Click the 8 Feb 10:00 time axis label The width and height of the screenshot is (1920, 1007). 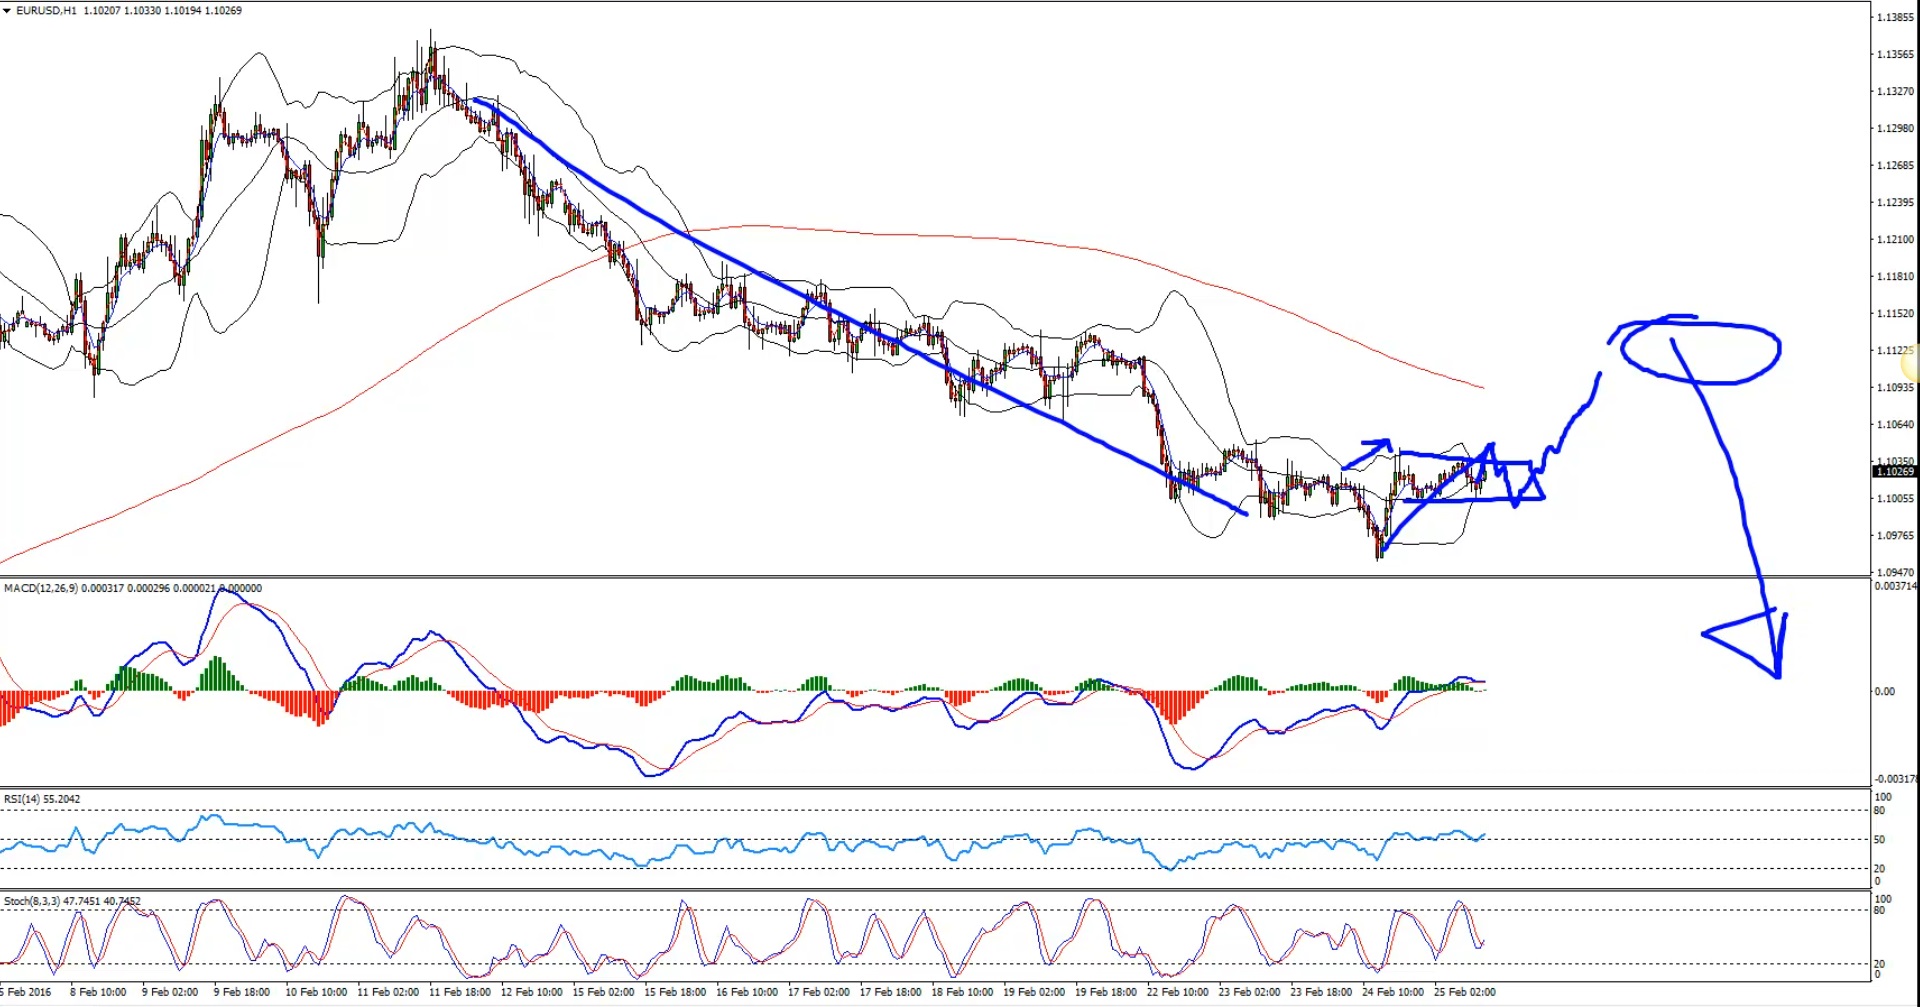point(98,992)
